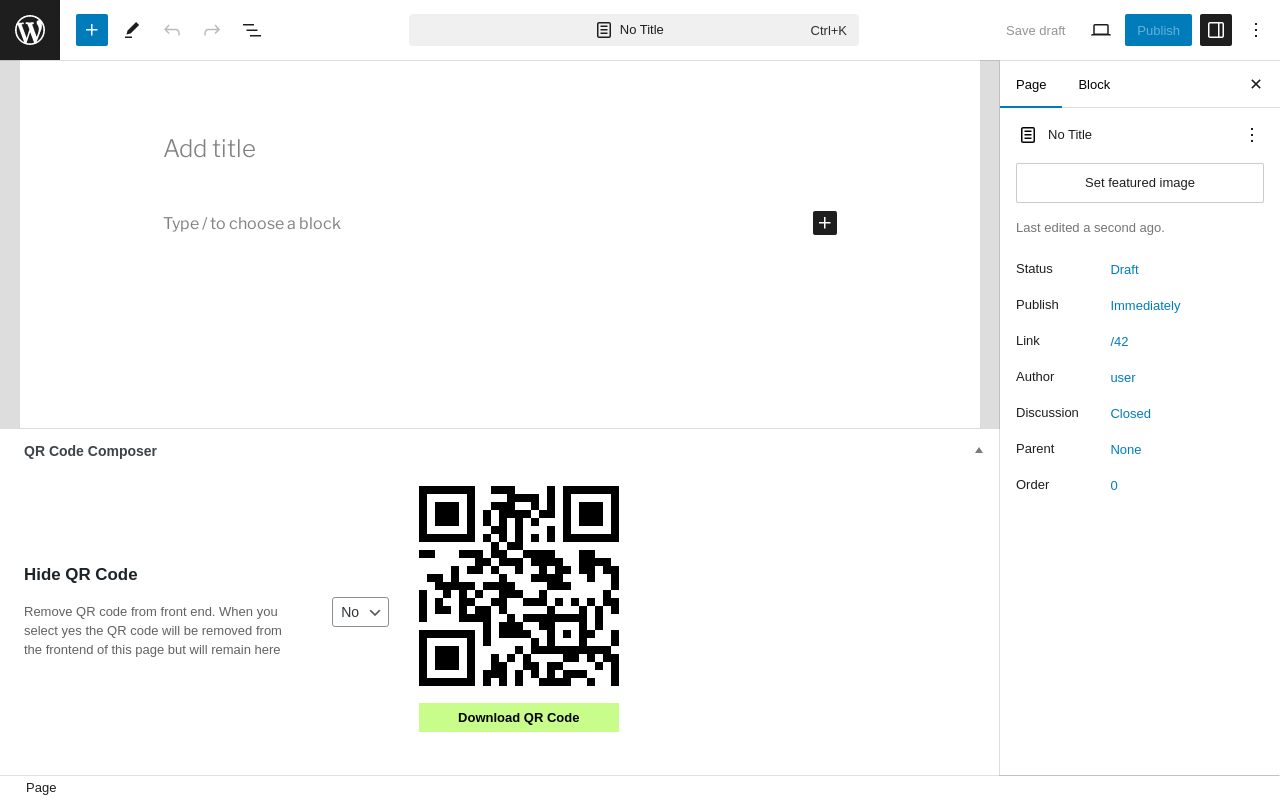Click the Undo arrow
Screen dimensions: 1280x800
coord(172,30)
